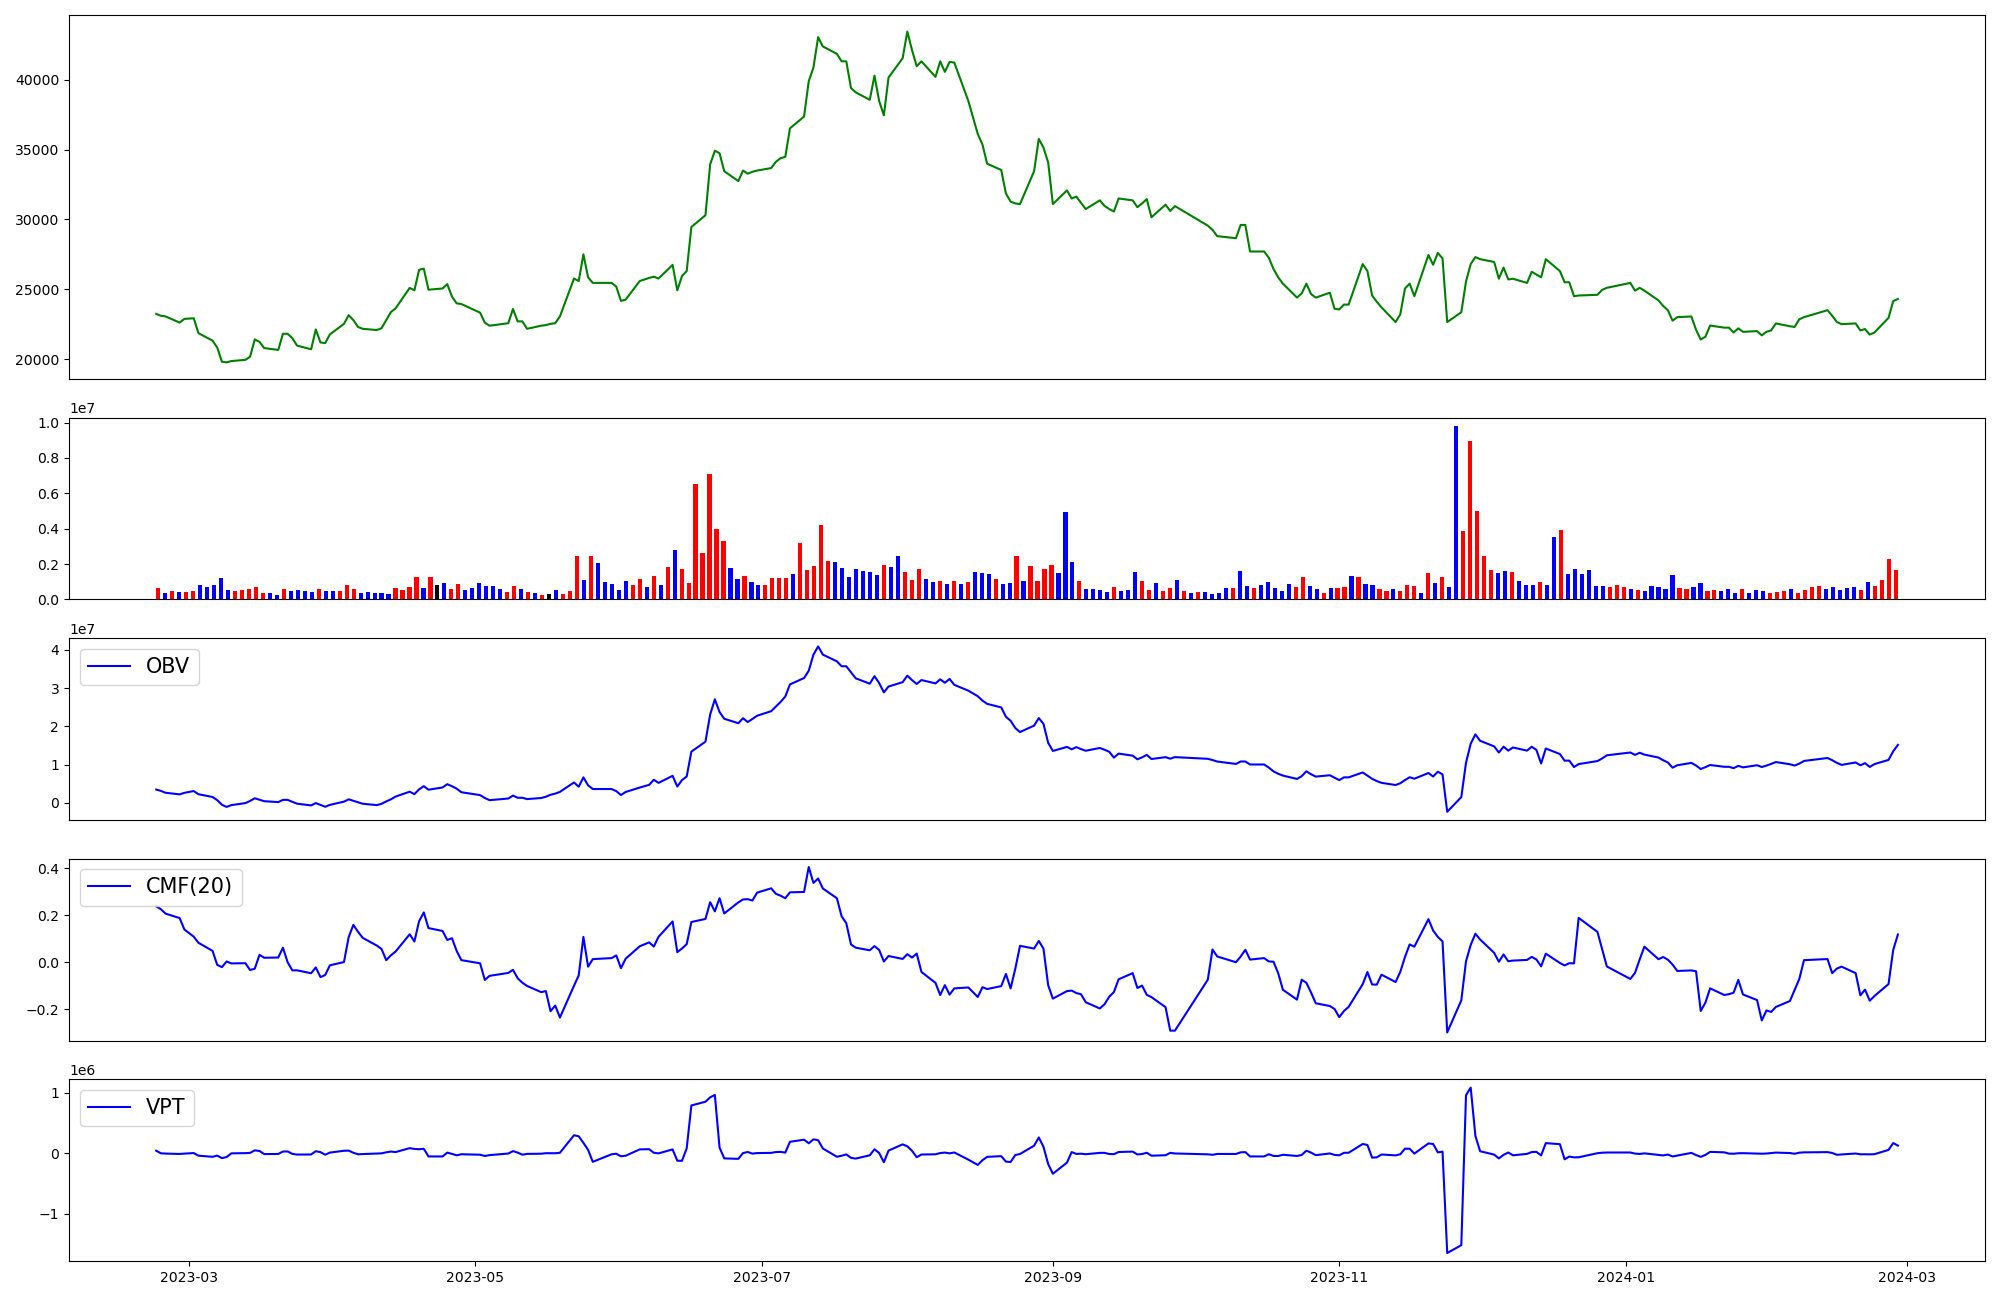The width and height of the screenshot is (2000, 1300).
Task: Click the 2023-05 x-axis date label
Action: (475, 1277)
